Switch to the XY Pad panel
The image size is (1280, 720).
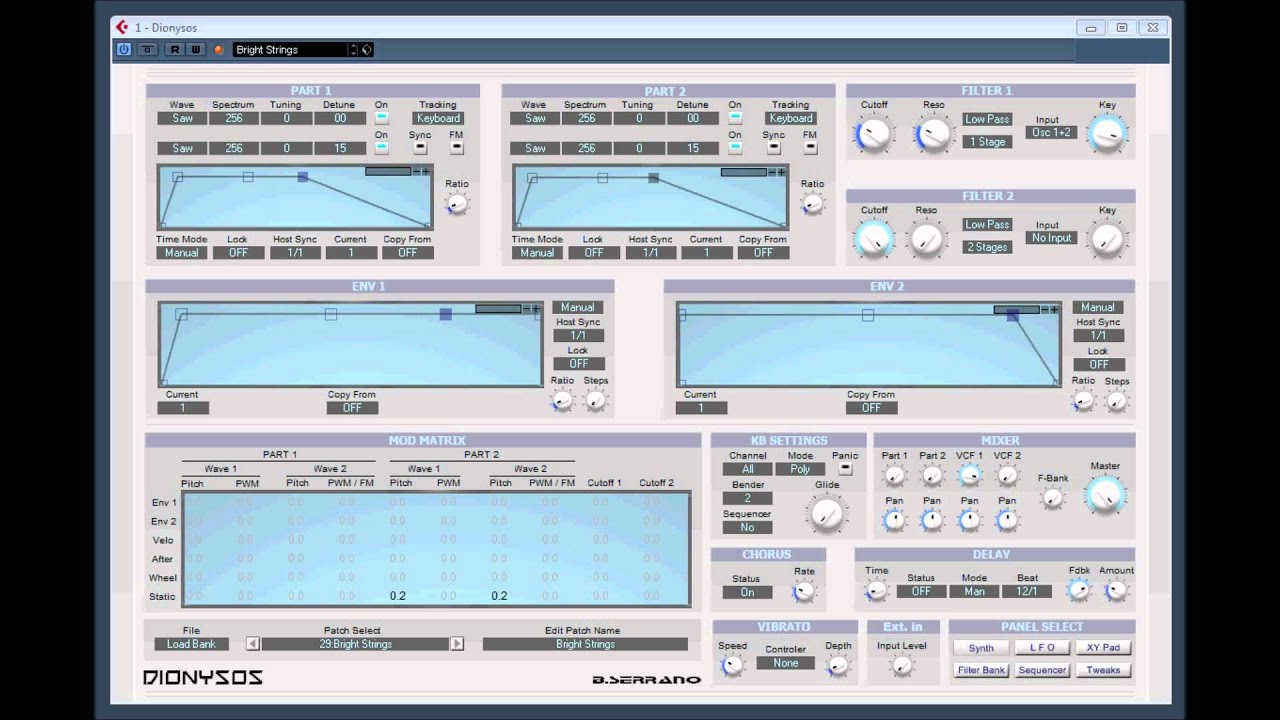(1103, 648)
